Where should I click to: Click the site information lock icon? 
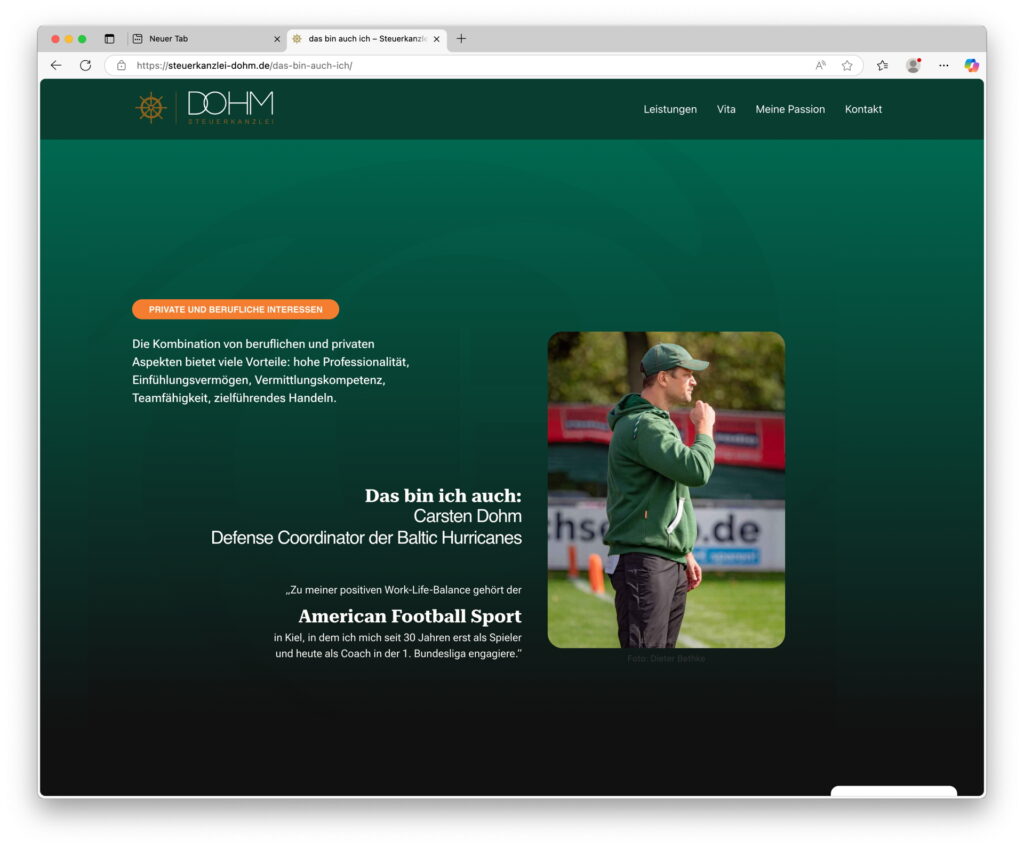tap(121, 65)
